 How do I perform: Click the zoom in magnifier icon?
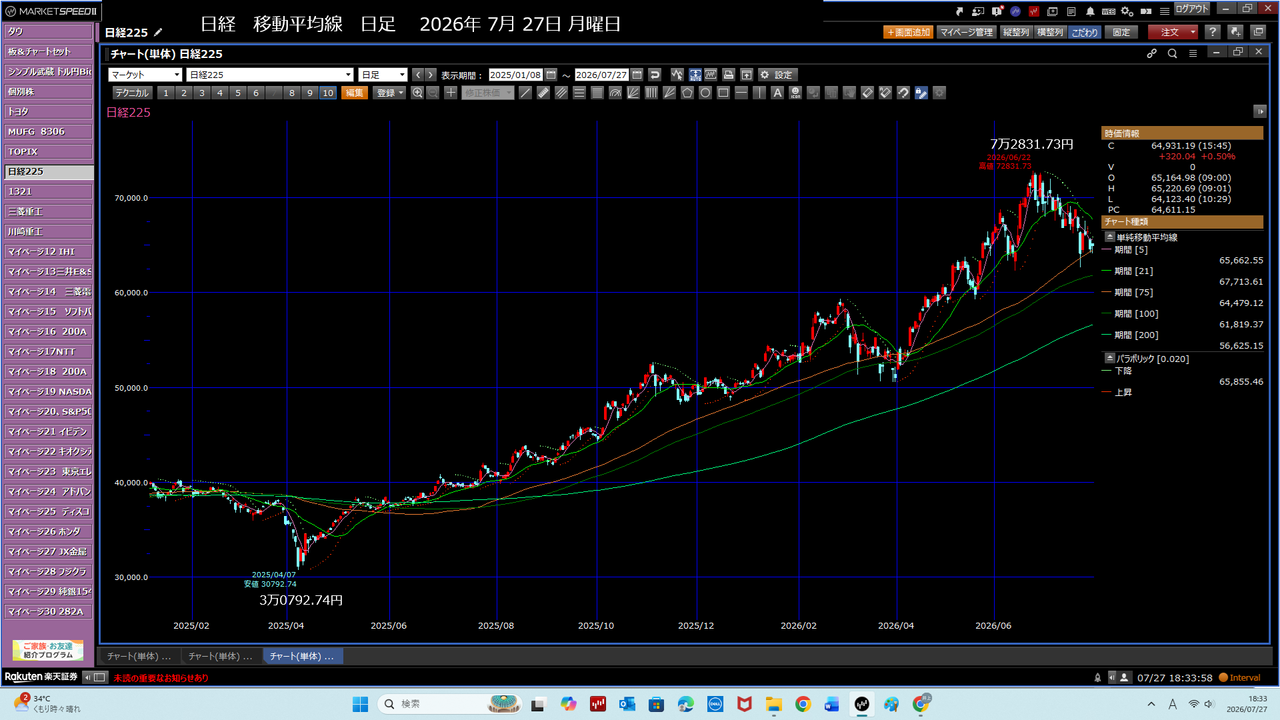pos(417,93)
